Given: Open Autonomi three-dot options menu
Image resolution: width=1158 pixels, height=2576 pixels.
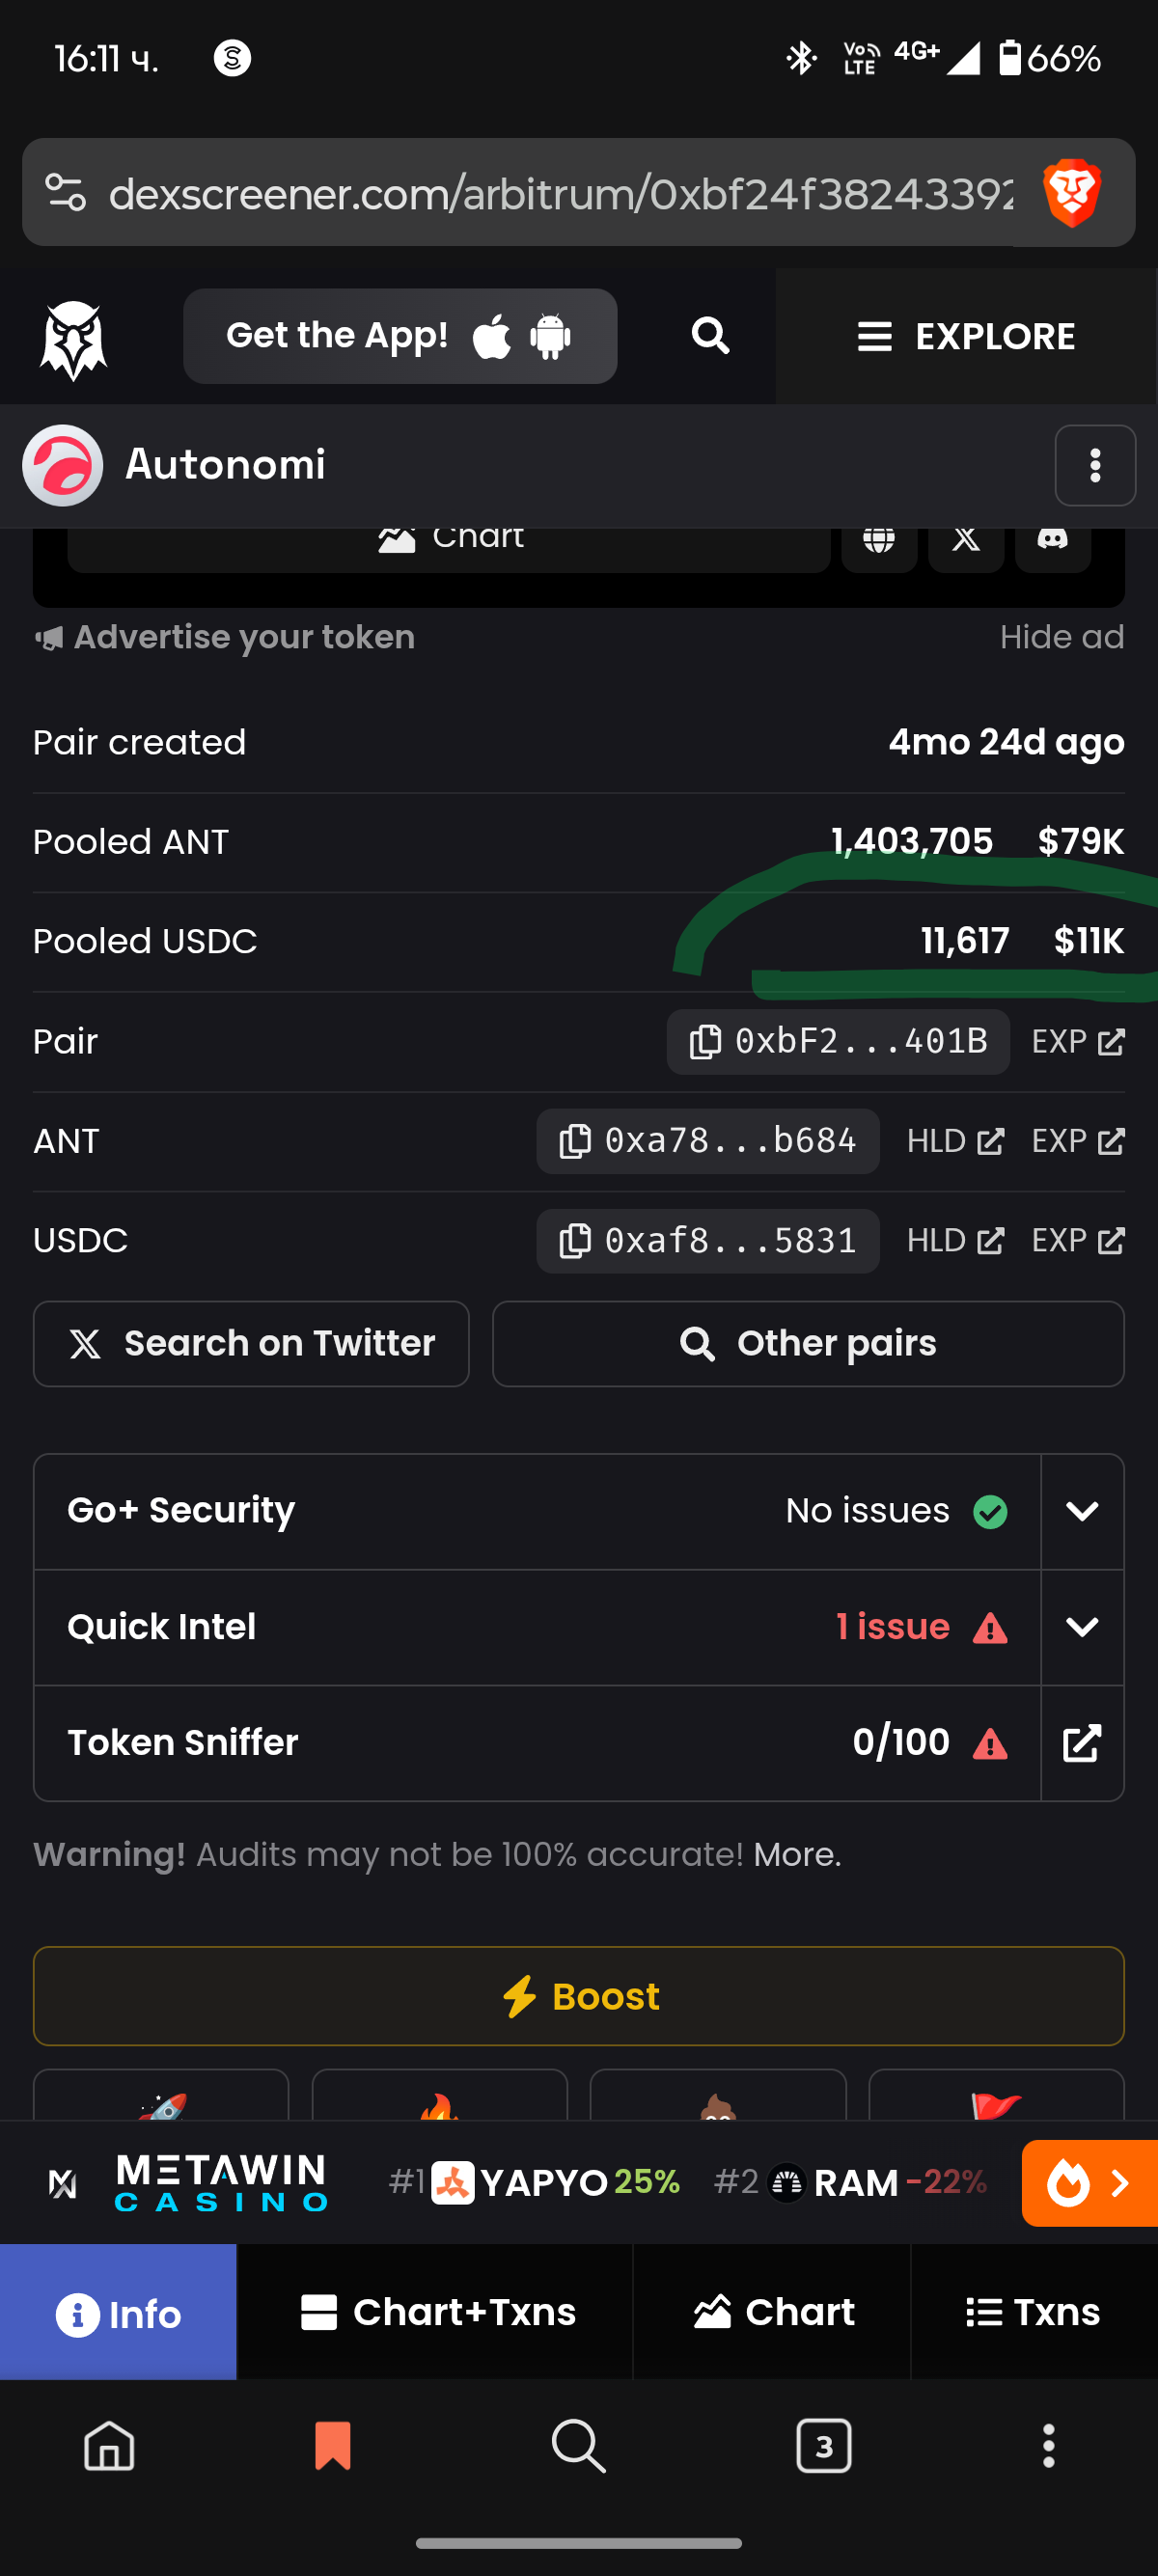Looking at the screenshot, I should 1094,465.
